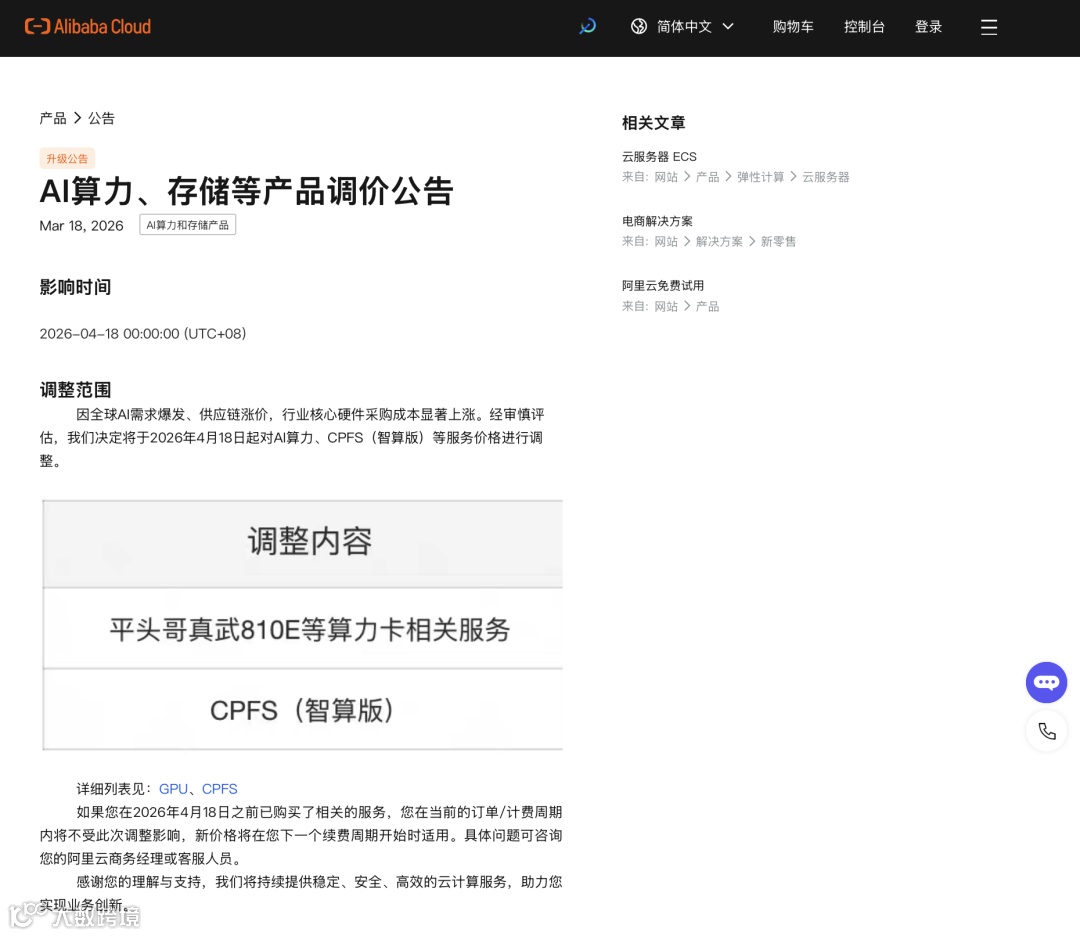
Task: Click 新零售 in solution article path
Action: click(778, 242)
